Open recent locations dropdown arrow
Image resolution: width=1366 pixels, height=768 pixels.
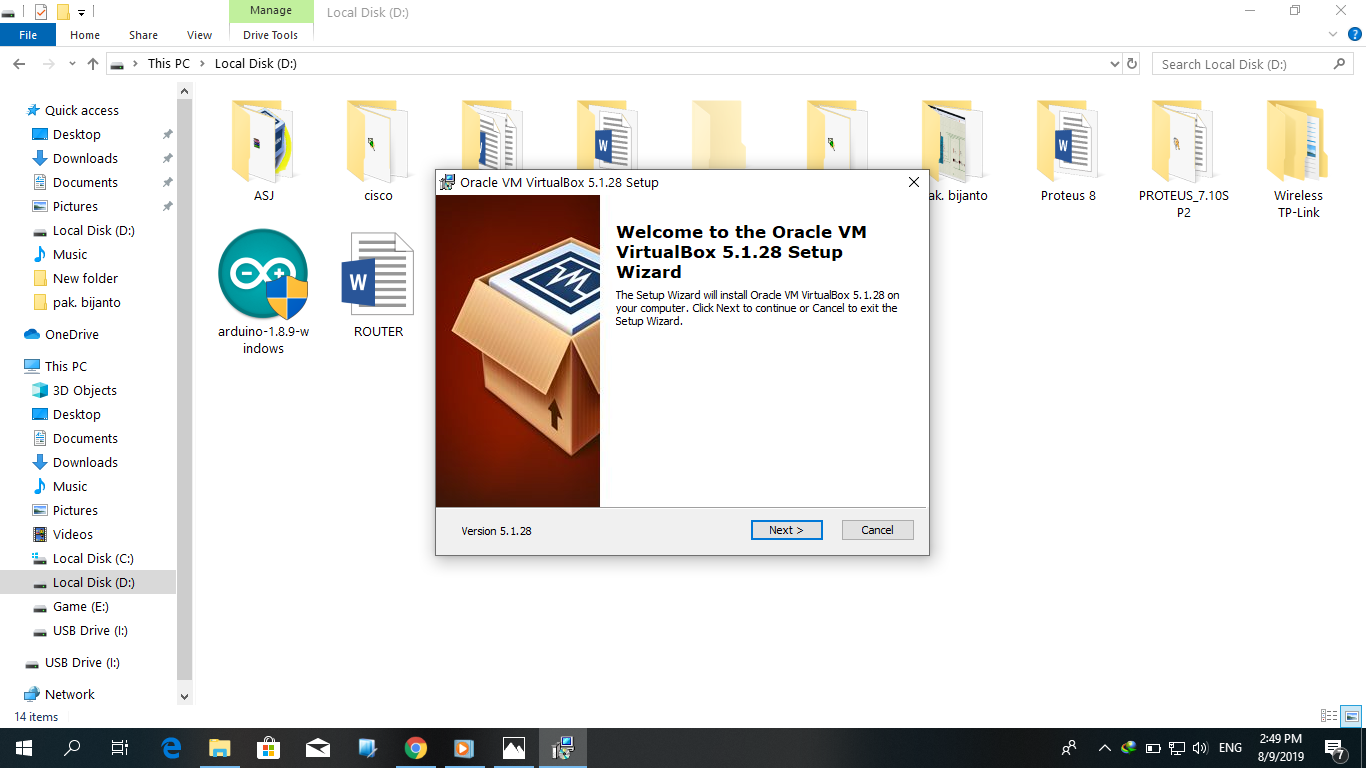72,64
